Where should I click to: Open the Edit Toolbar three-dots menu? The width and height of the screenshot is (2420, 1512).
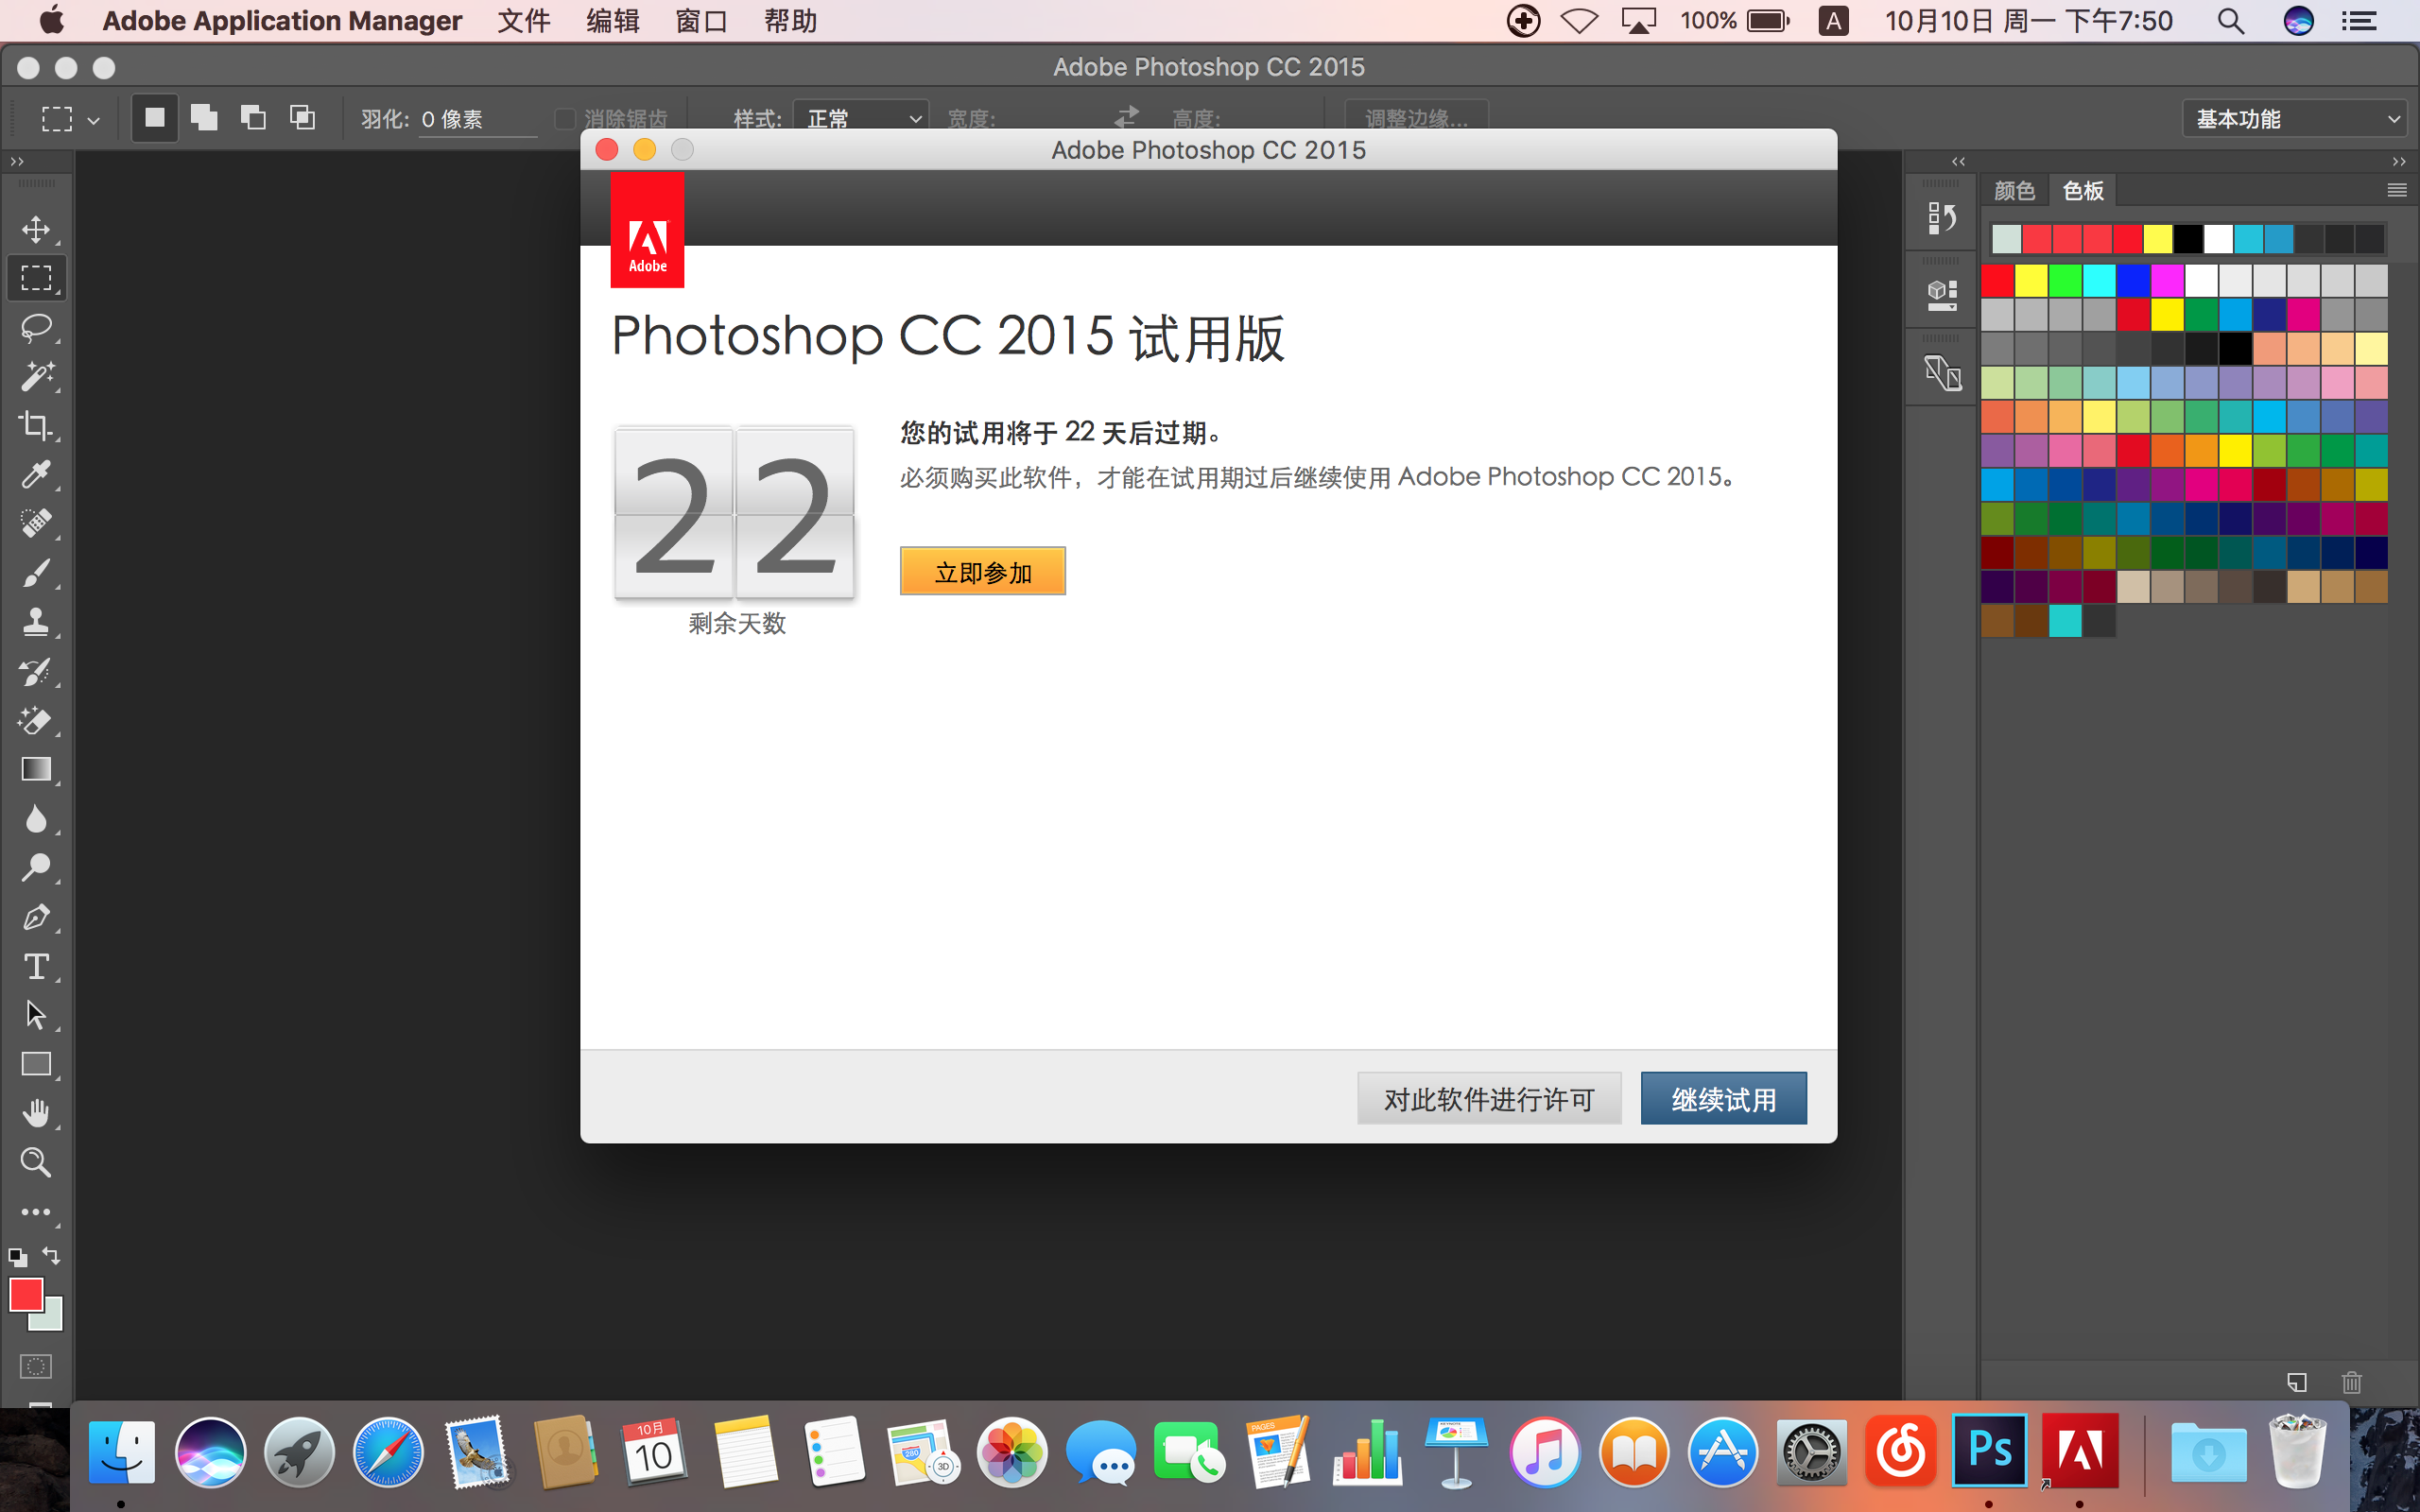(x=36, y=1212)
